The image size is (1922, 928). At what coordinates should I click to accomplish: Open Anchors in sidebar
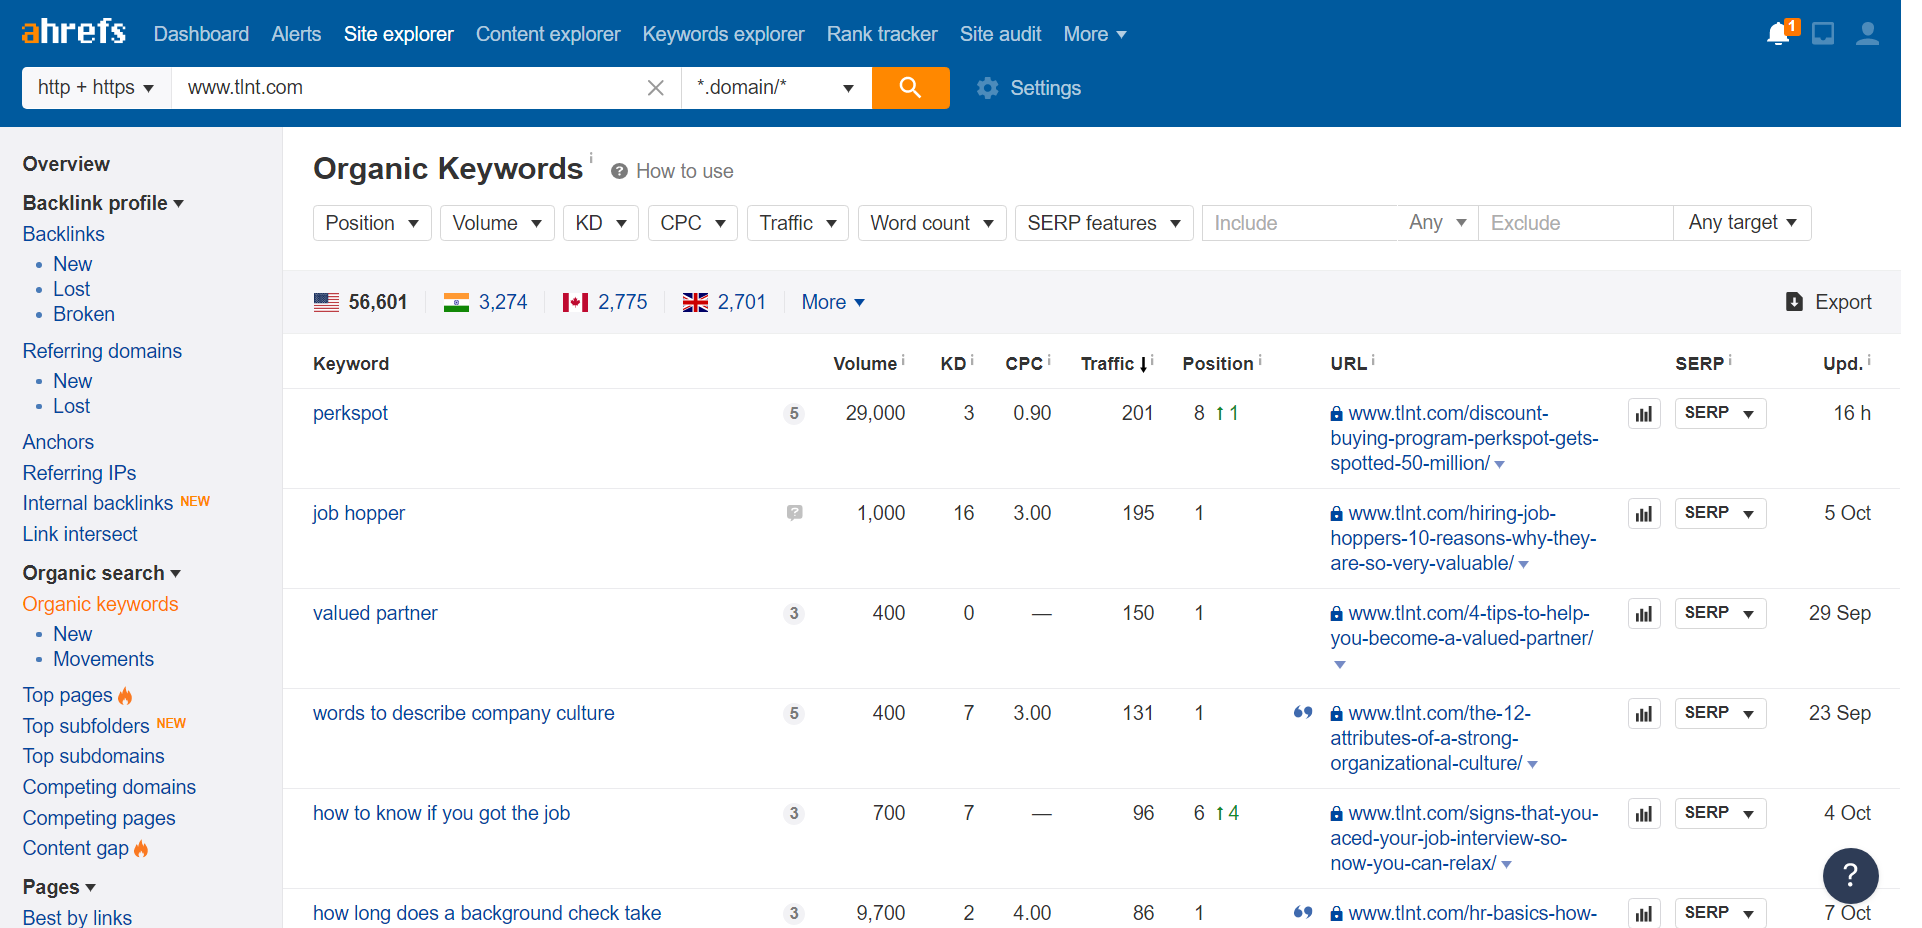[58, 442]
